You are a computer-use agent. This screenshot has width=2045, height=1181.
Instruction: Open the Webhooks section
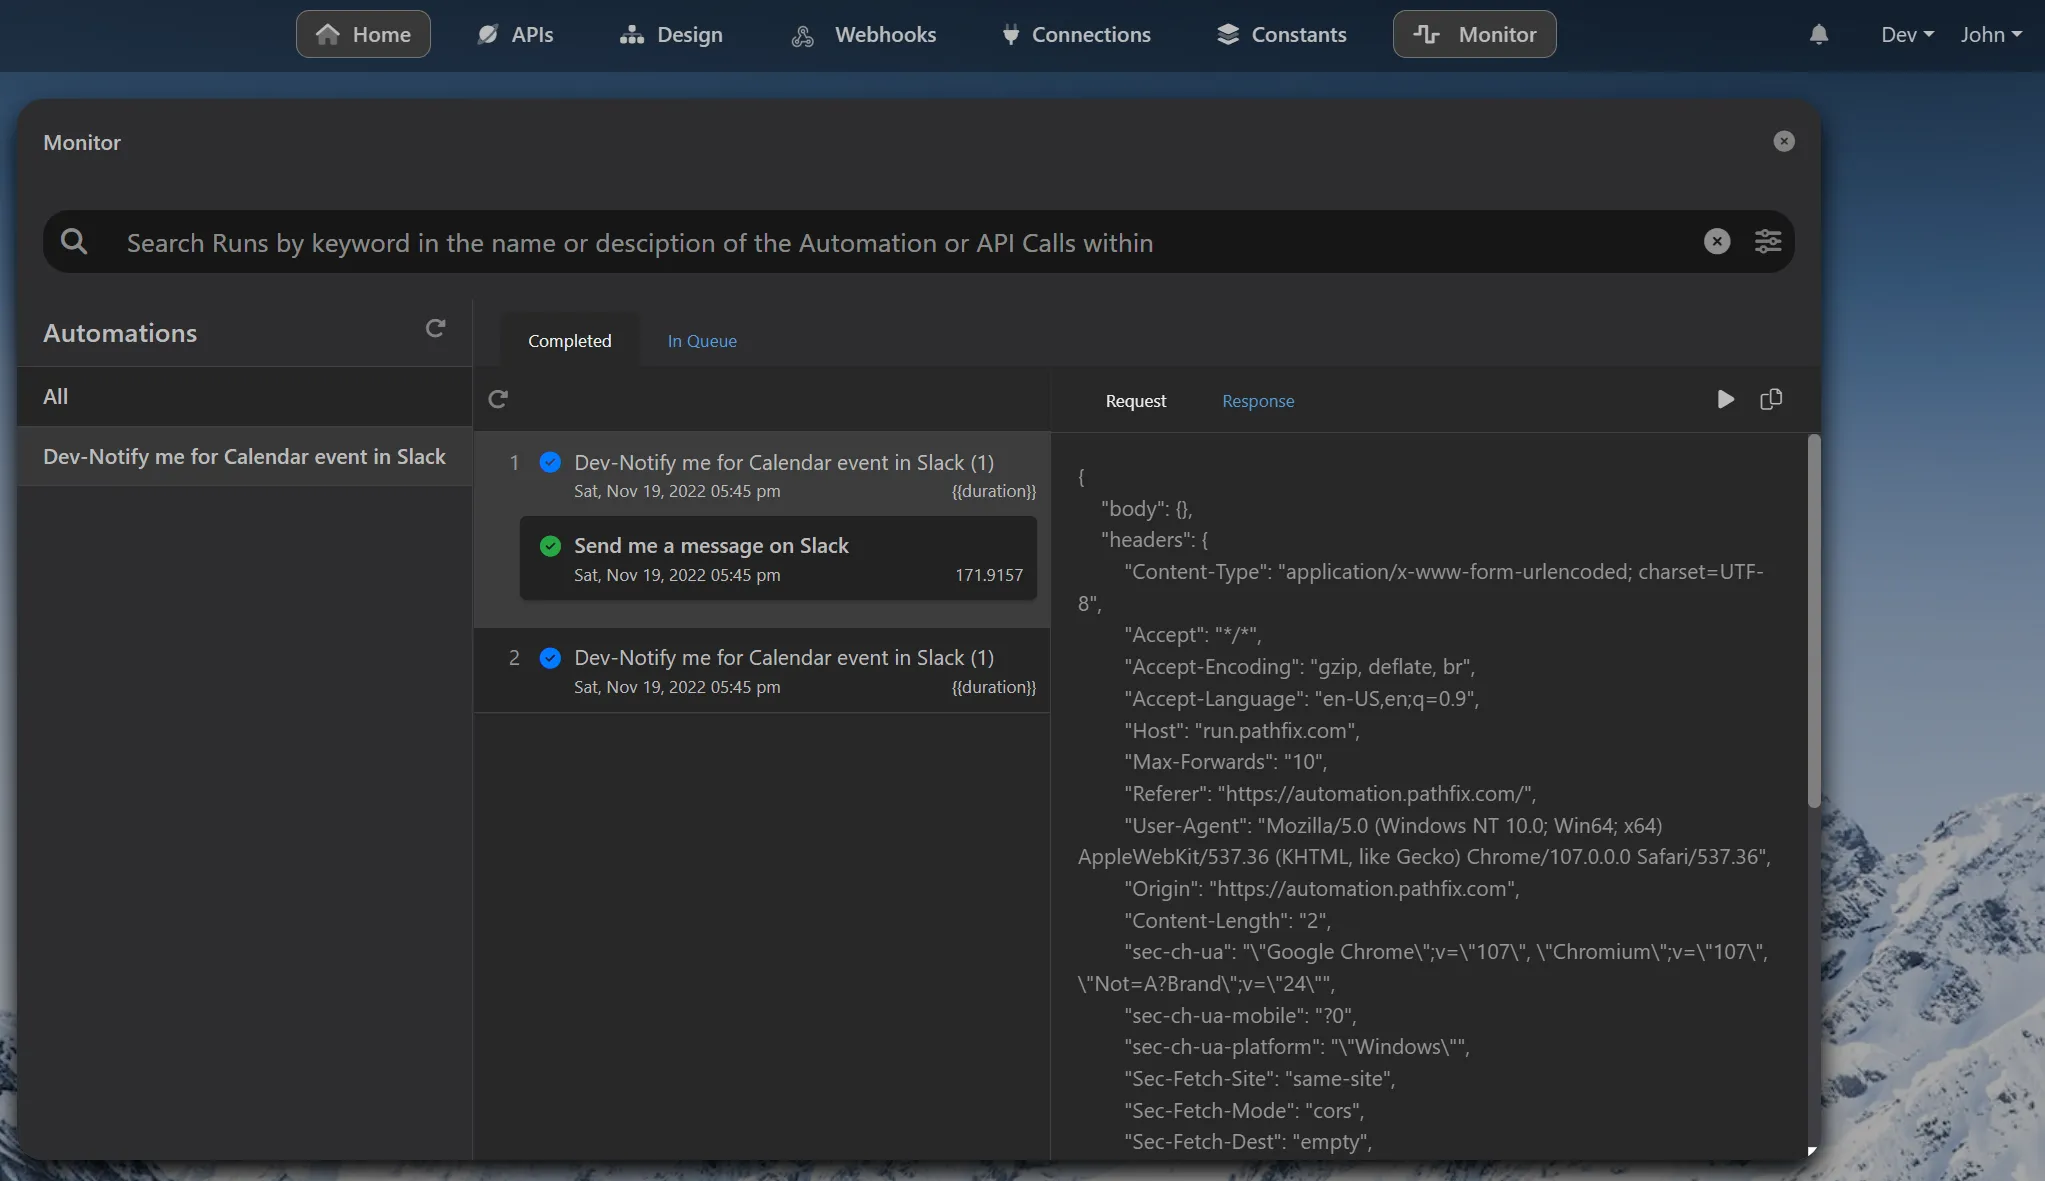pos(864,34)
